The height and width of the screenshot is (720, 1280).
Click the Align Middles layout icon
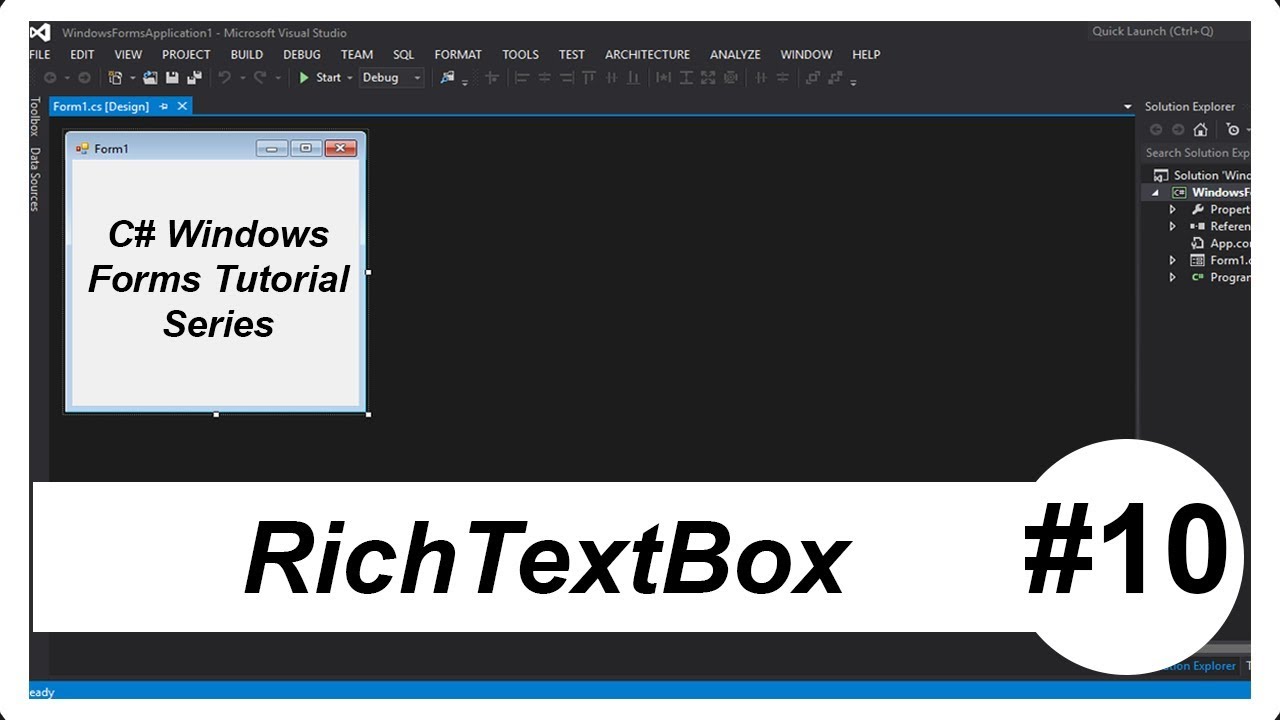click(611, 78)
